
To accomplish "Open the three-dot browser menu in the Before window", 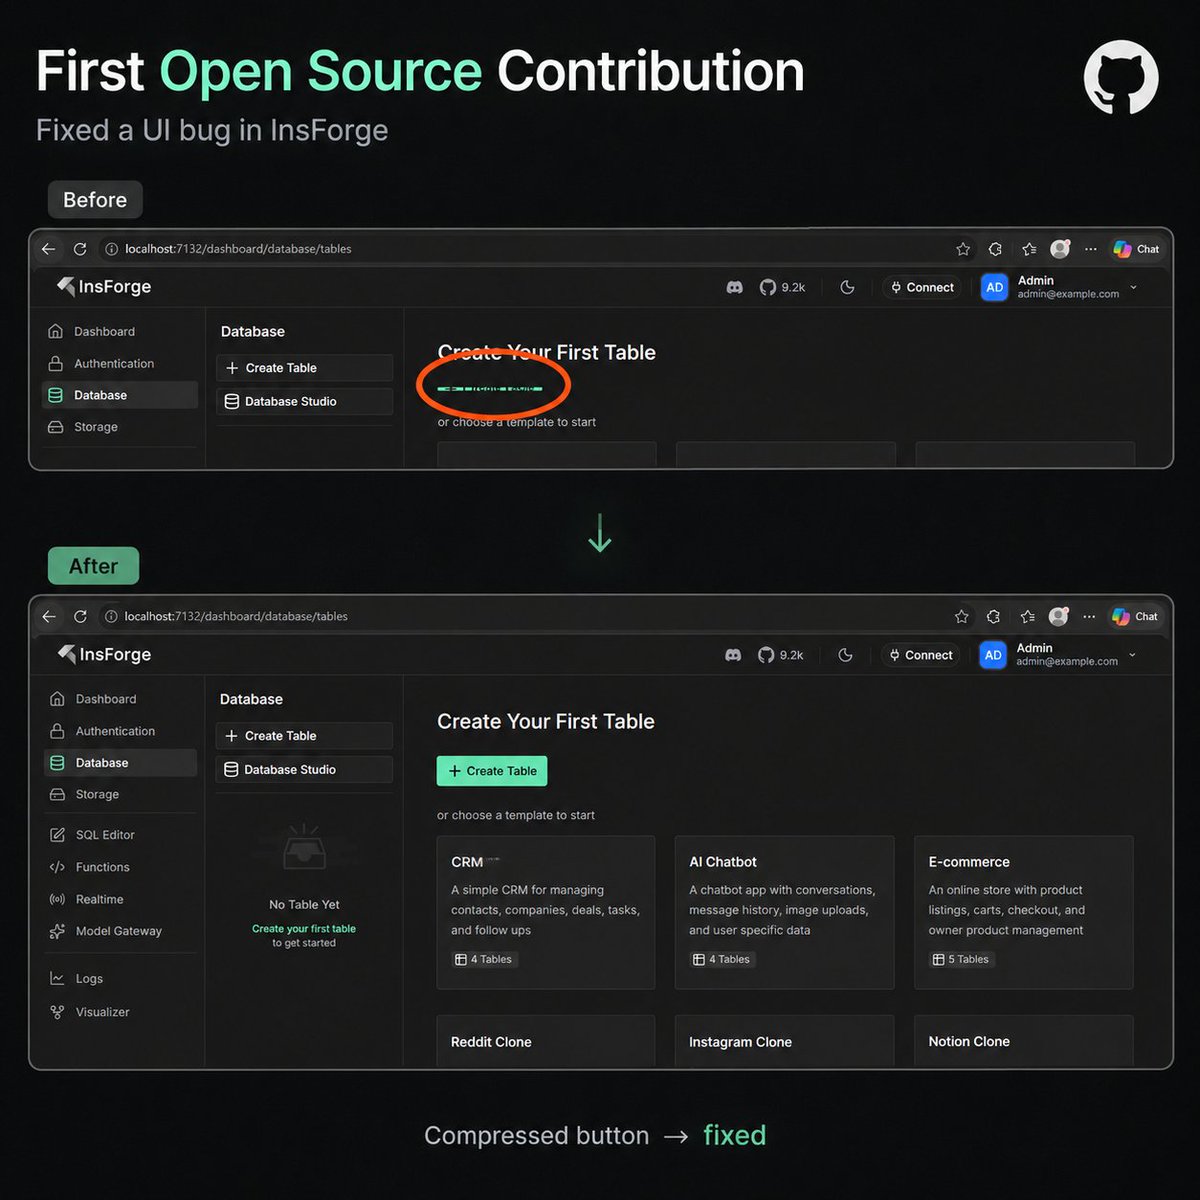I will tap(1091, 249).
